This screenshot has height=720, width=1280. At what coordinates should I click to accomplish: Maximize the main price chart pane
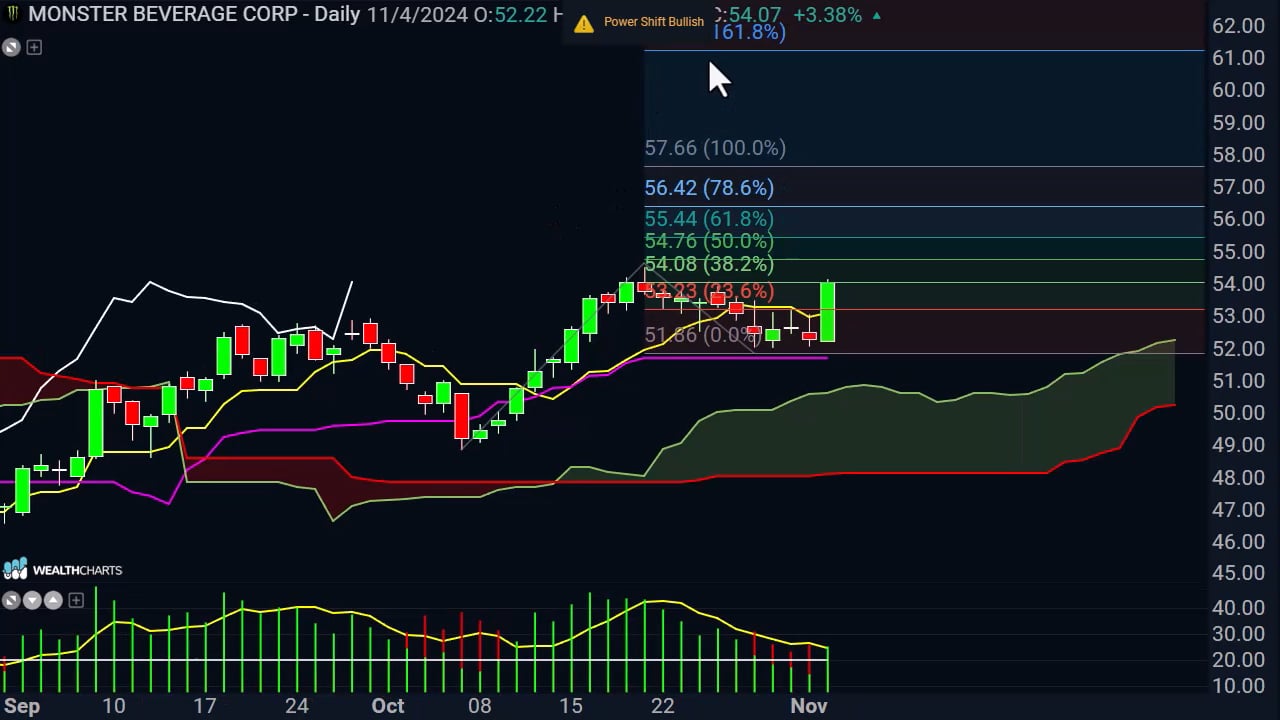pos(11,47)
